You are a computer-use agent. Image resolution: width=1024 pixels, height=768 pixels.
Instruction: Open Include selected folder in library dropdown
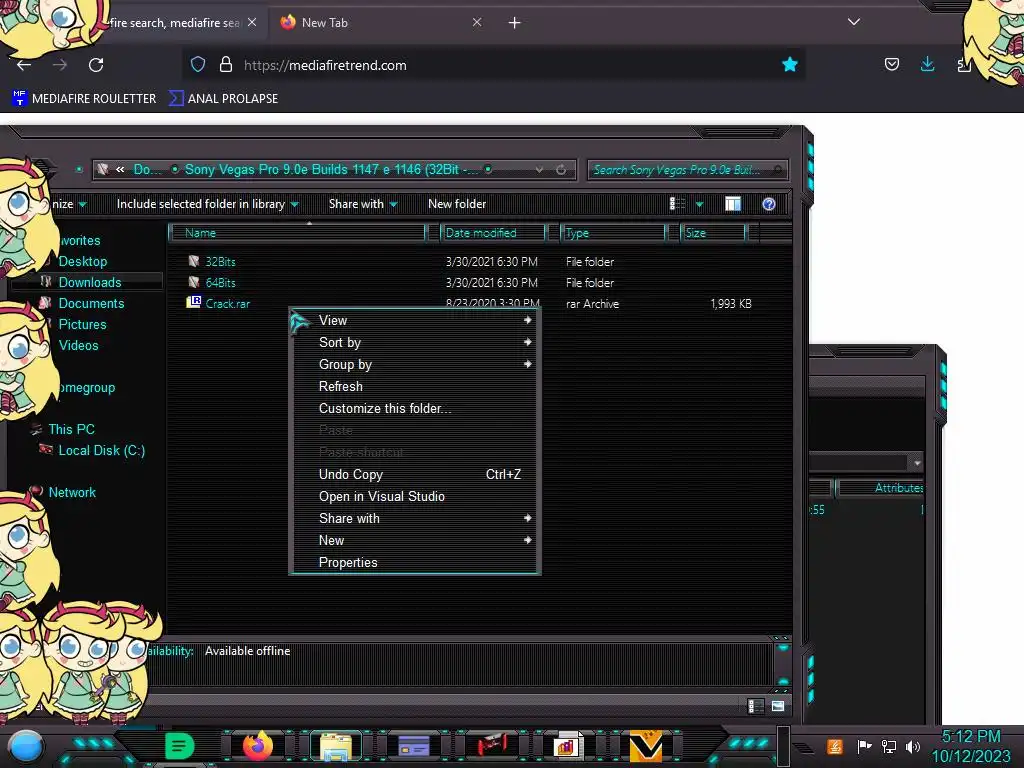(208, 204)
